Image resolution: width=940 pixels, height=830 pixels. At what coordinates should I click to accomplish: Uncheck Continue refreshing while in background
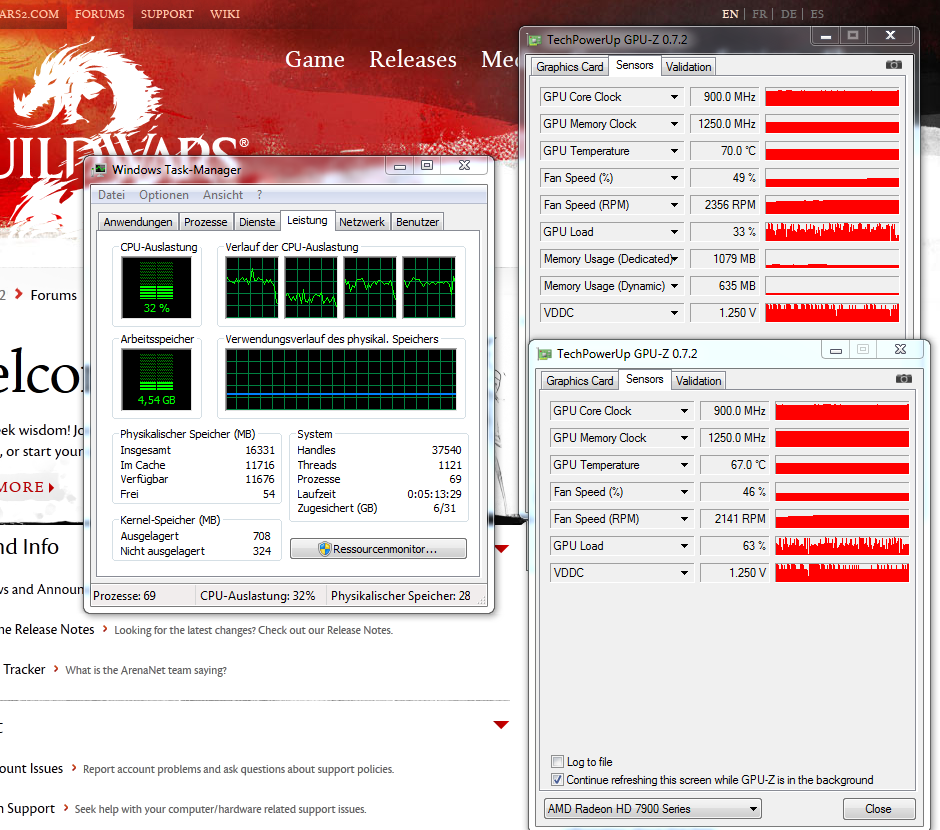(557, 780)
